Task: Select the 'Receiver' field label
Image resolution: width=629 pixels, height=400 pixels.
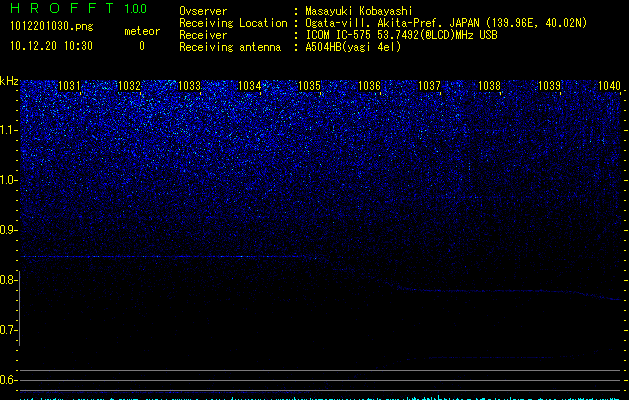Action: pos(203,35)
